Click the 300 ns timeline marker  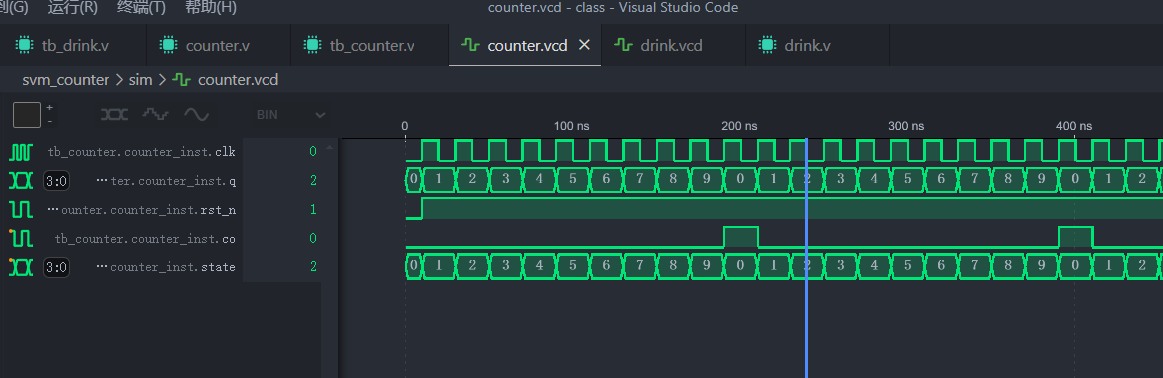907,126
